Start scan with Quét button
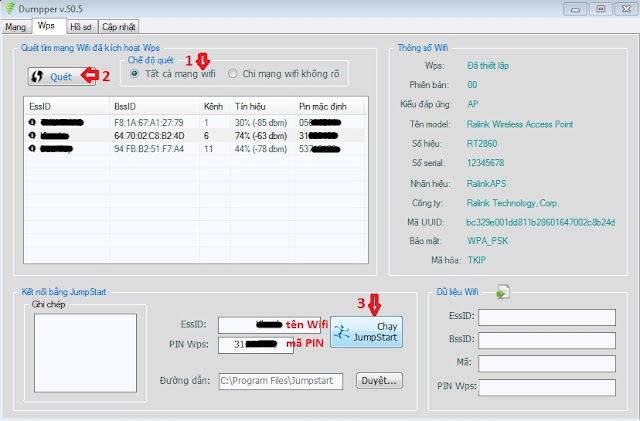The height and width of the screenshot is (421, 640). pos(62,76)
